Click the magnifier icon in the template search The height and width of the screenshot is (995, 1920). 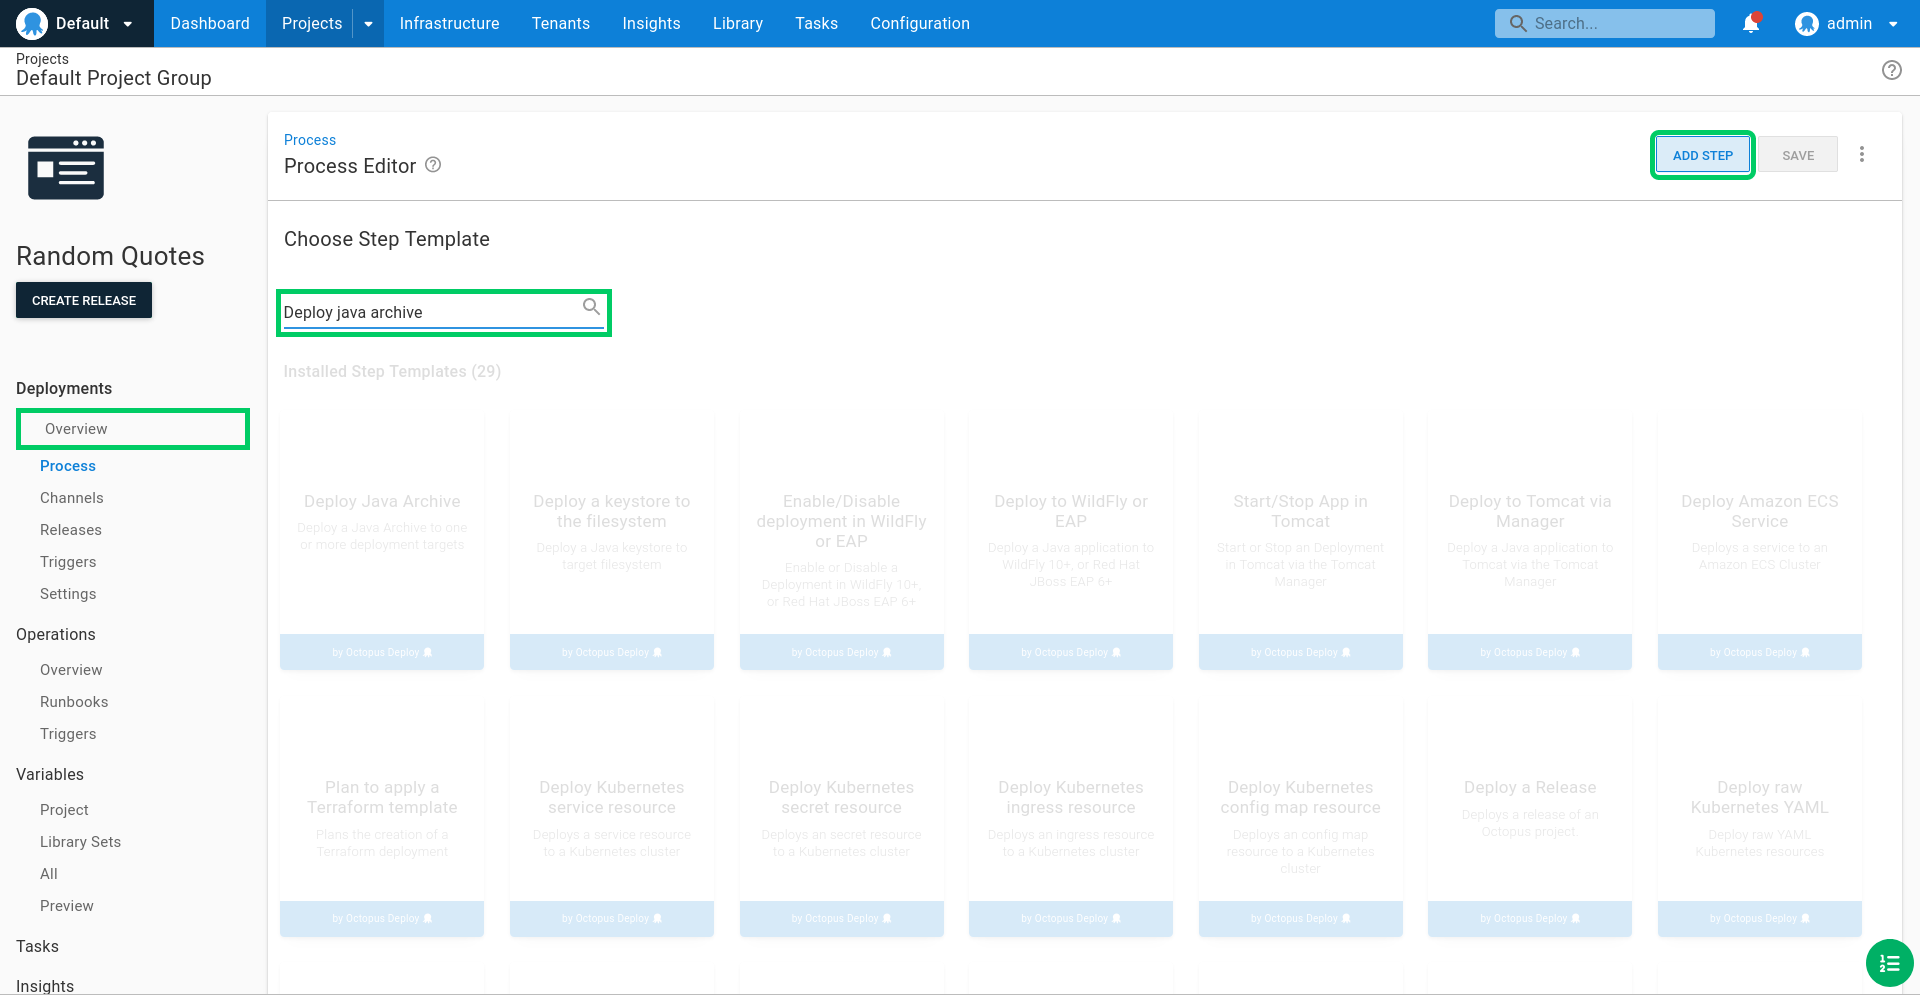592,307
